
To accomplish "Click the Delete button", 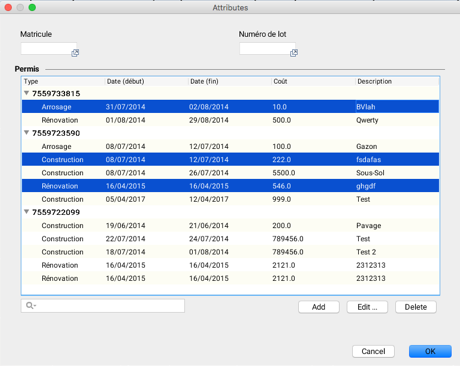I will (416, 307).
